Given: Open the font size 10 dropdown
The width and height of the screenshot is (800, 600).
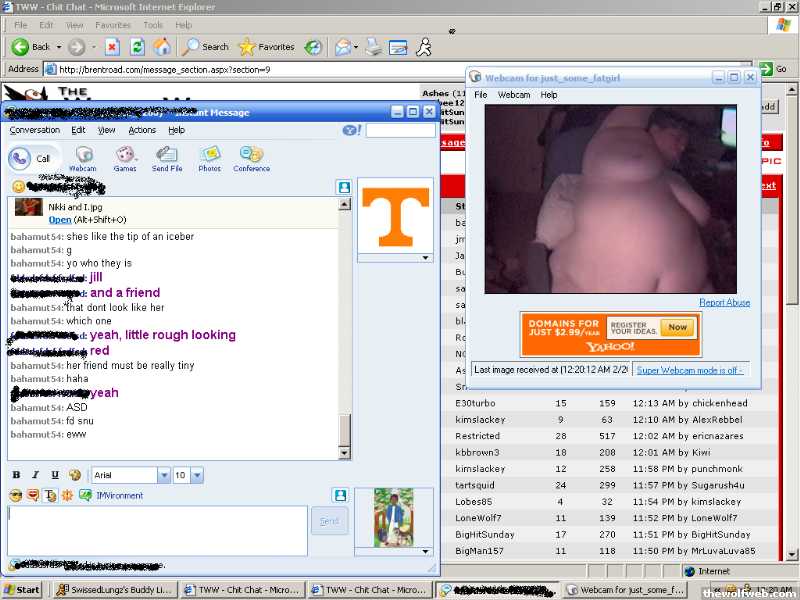Looking at the screenshot, I should coord(197,475).
